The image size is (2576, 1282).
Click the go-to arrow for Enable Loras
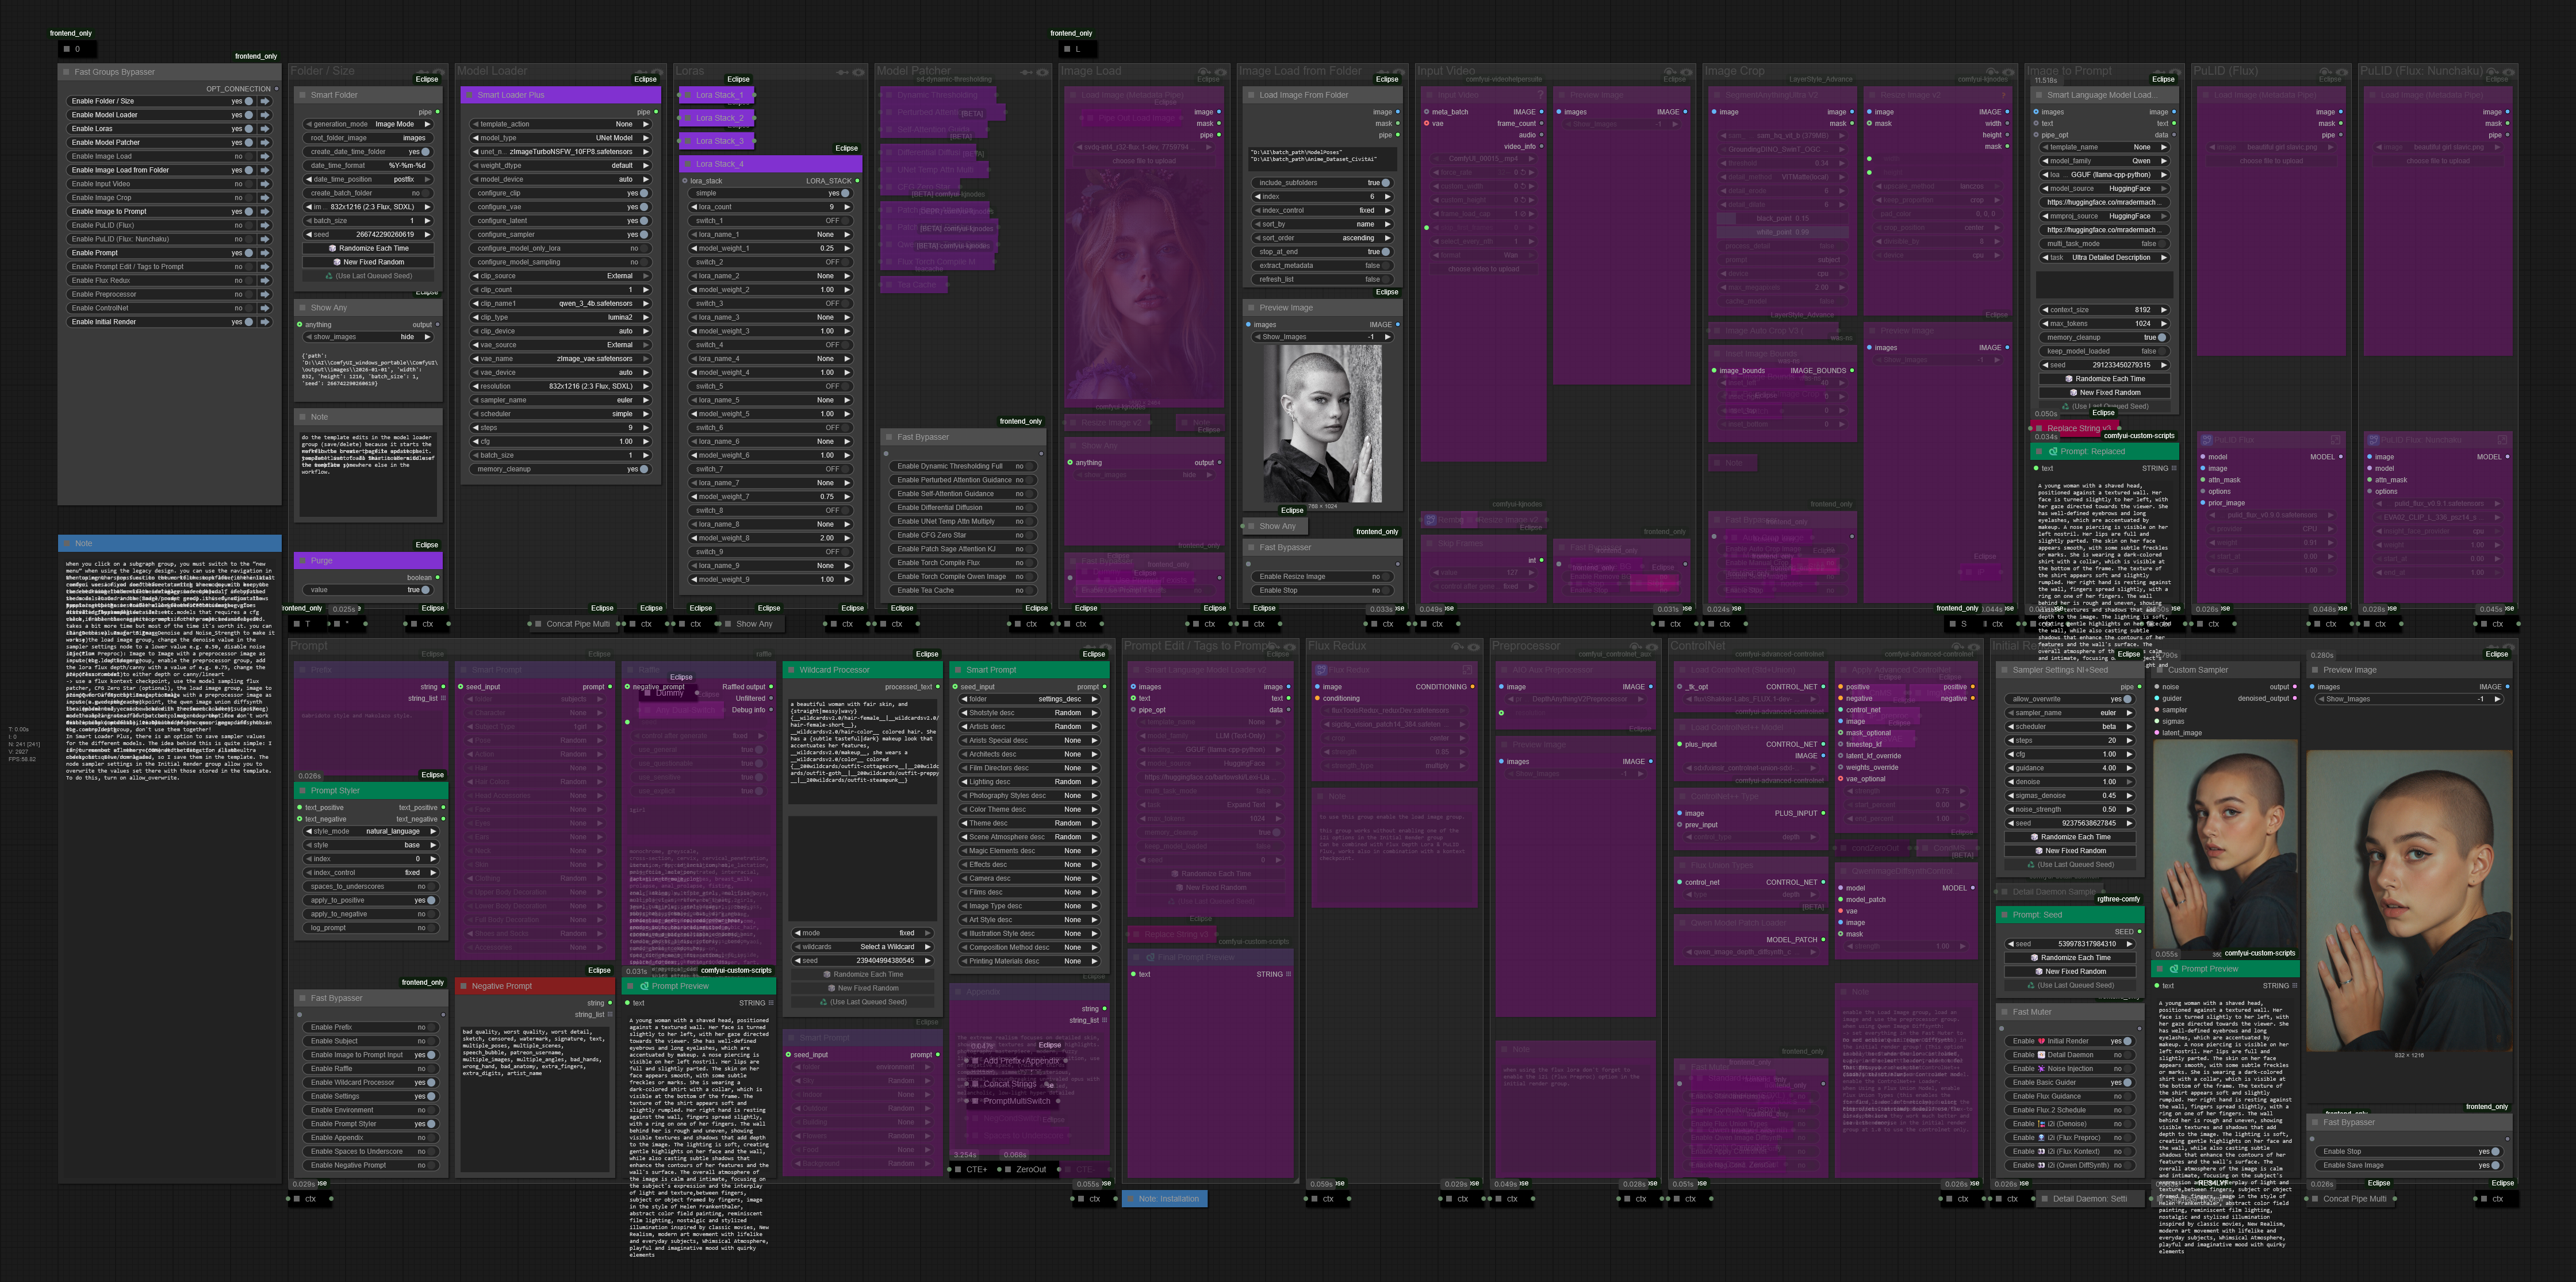[265, 129]
